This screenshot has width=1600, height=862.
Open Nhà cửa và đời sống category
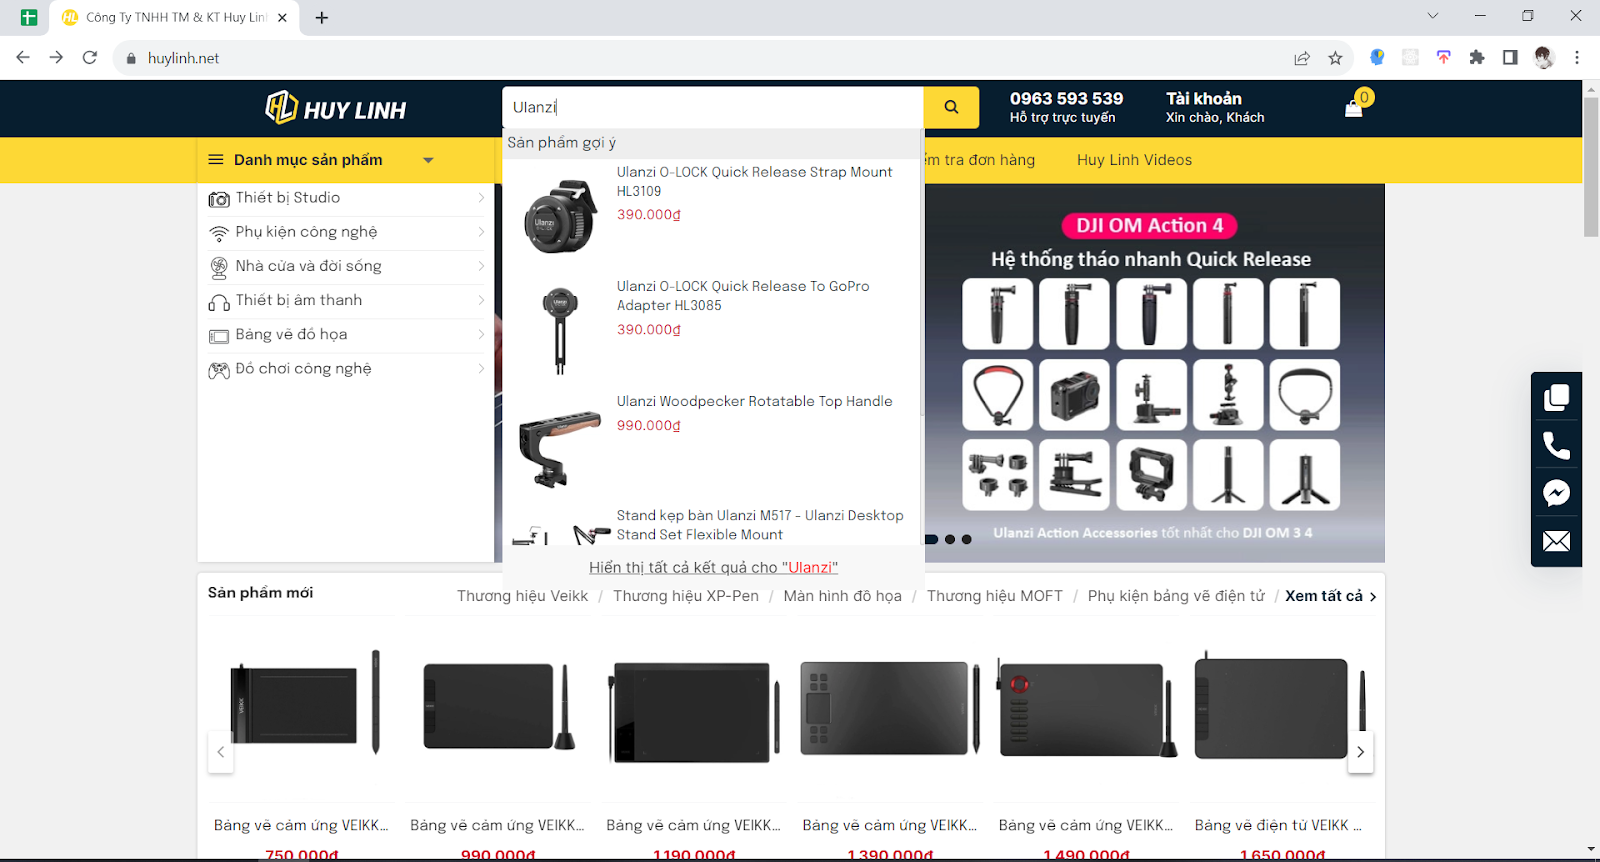[308, 266]
